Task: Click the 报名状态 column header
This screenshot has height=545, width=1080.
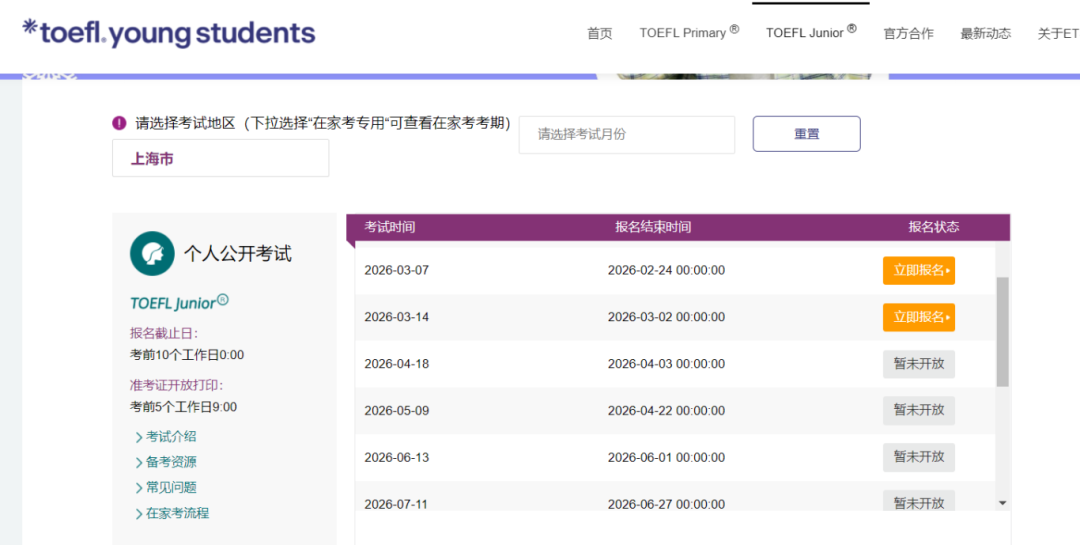Action: (x=933, y=227)
